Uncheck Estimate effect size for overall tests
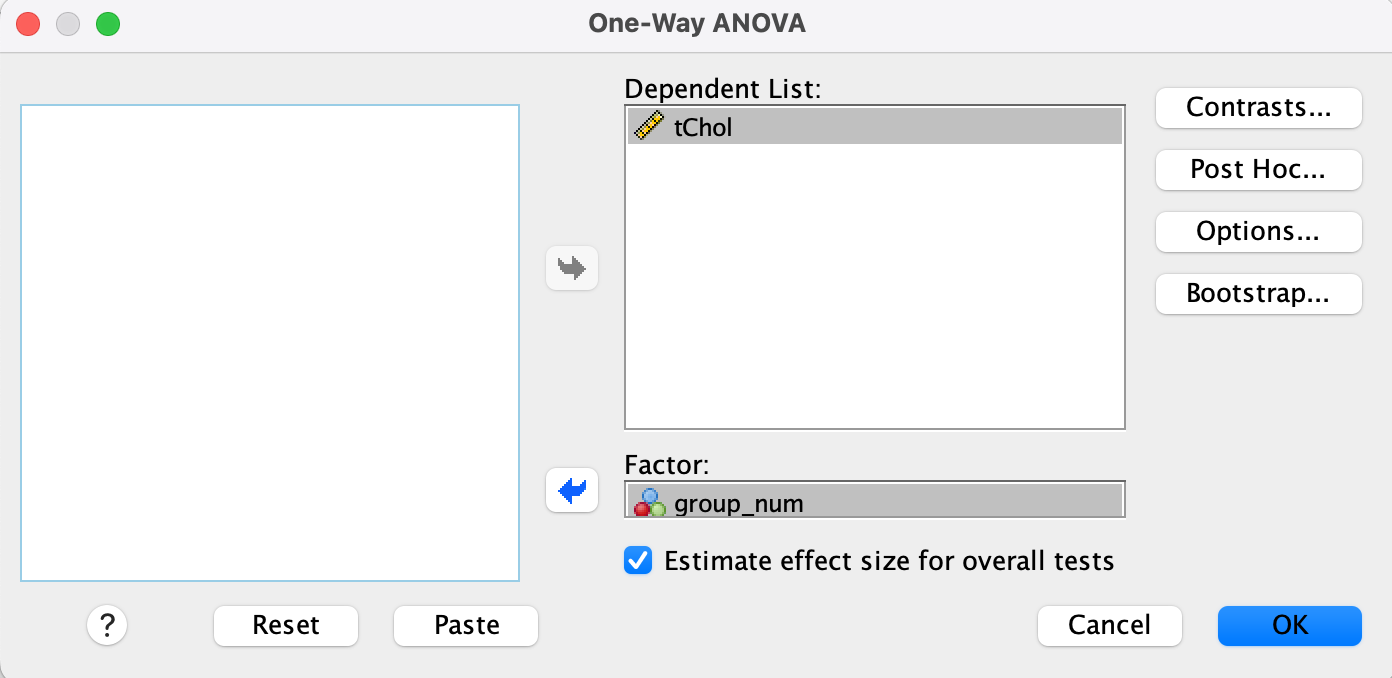The height and width of the screenshot is (678, 1392). click(x=637, y=560)
